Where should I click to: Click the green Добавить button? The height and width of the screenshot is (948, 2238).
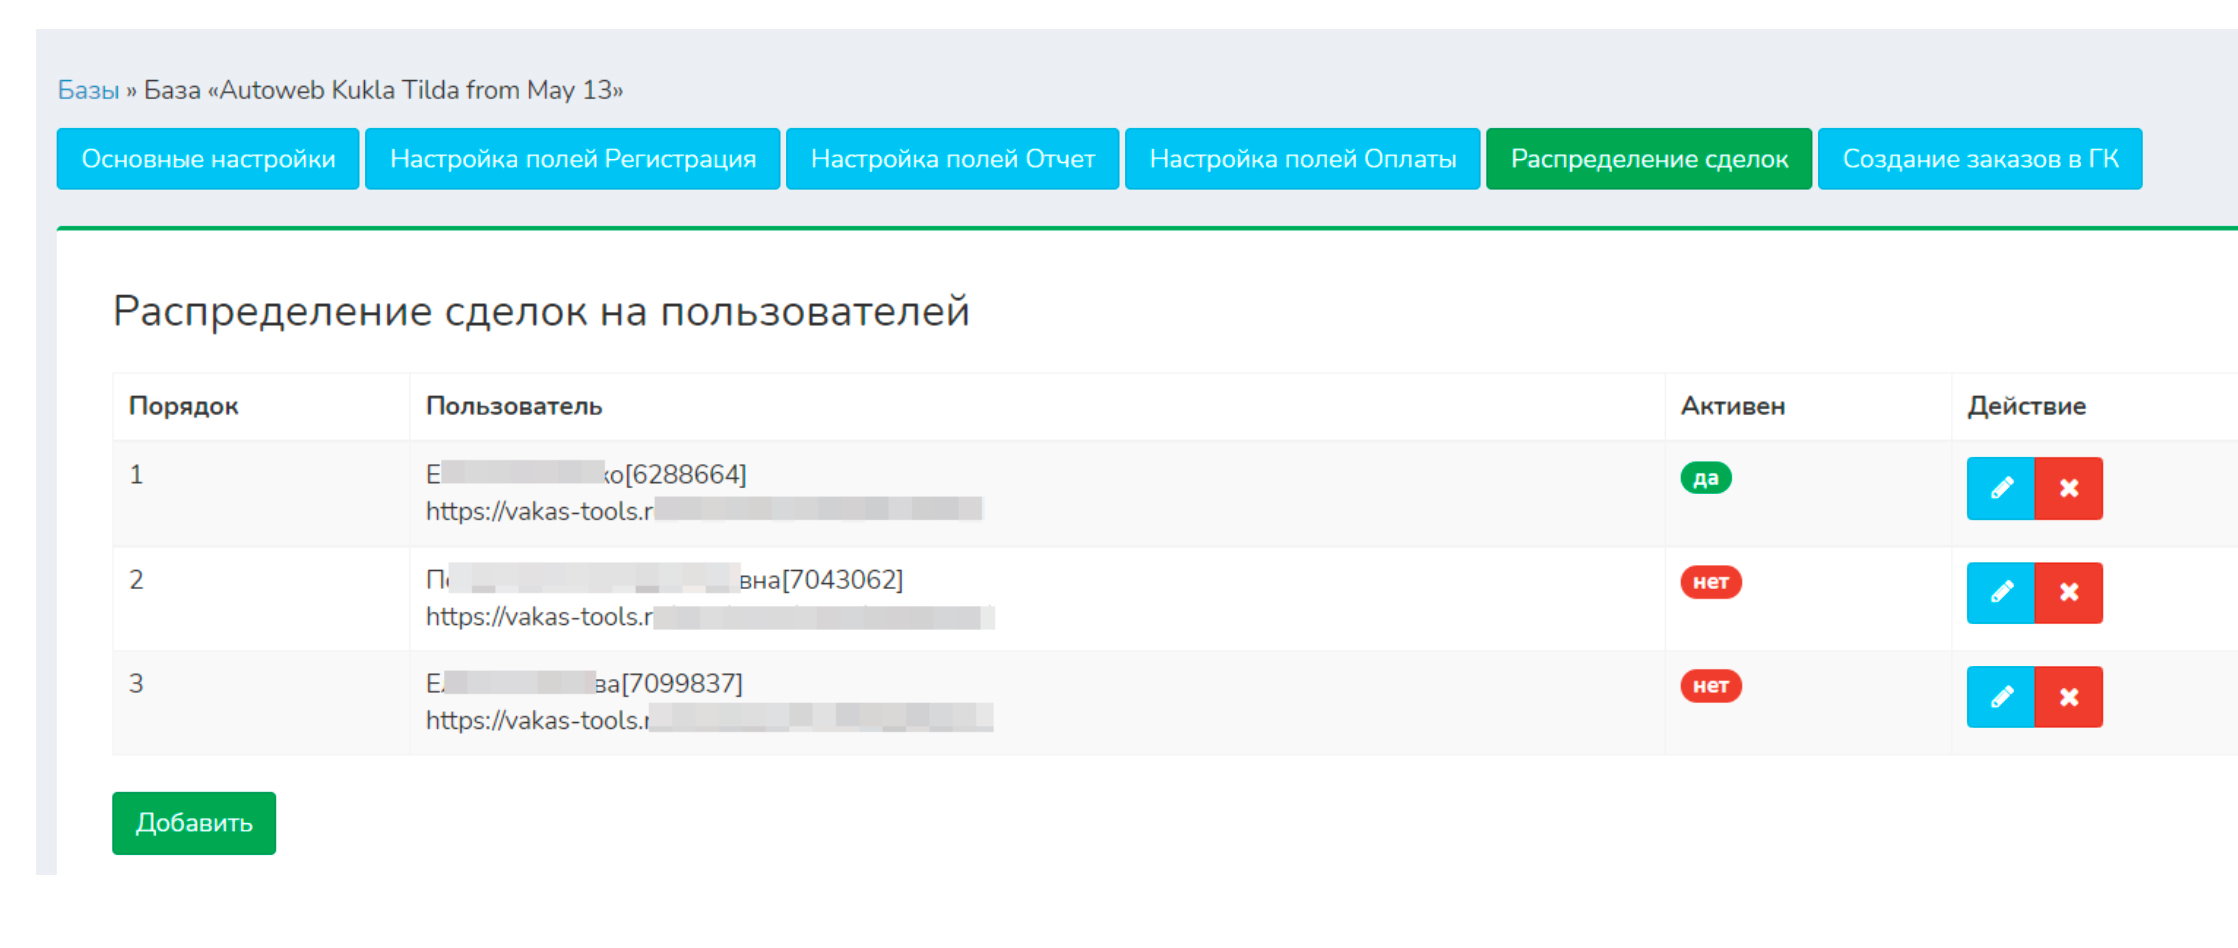[x=194, y=823]
